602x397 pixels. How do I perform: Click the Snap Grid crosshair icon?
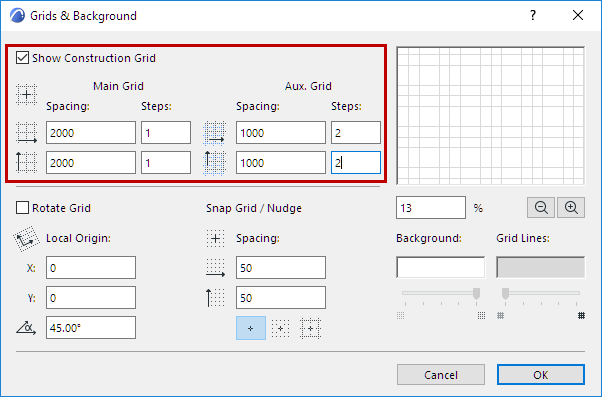(x=215, y=239)
